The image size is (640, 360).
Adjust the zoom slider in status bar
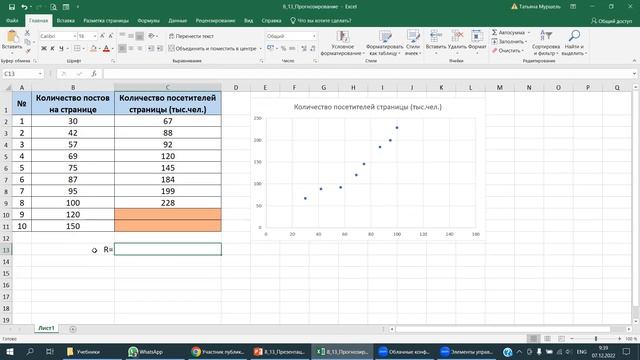tap(596, 339)
